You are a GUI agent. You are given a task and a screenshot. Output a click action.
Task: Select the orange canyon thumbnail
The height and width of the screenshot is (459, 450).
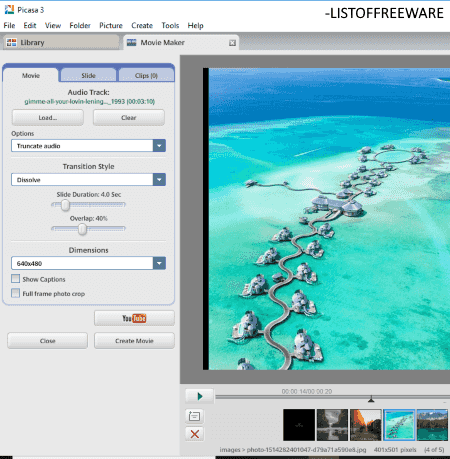pos(366,425)
